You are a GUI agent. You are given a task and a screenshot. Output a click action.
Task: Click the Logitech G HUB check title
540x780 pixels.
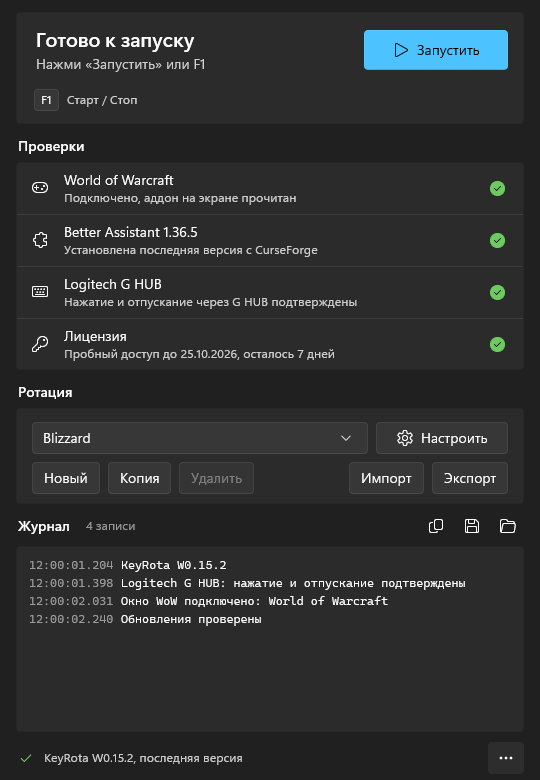tap(113, 284)
